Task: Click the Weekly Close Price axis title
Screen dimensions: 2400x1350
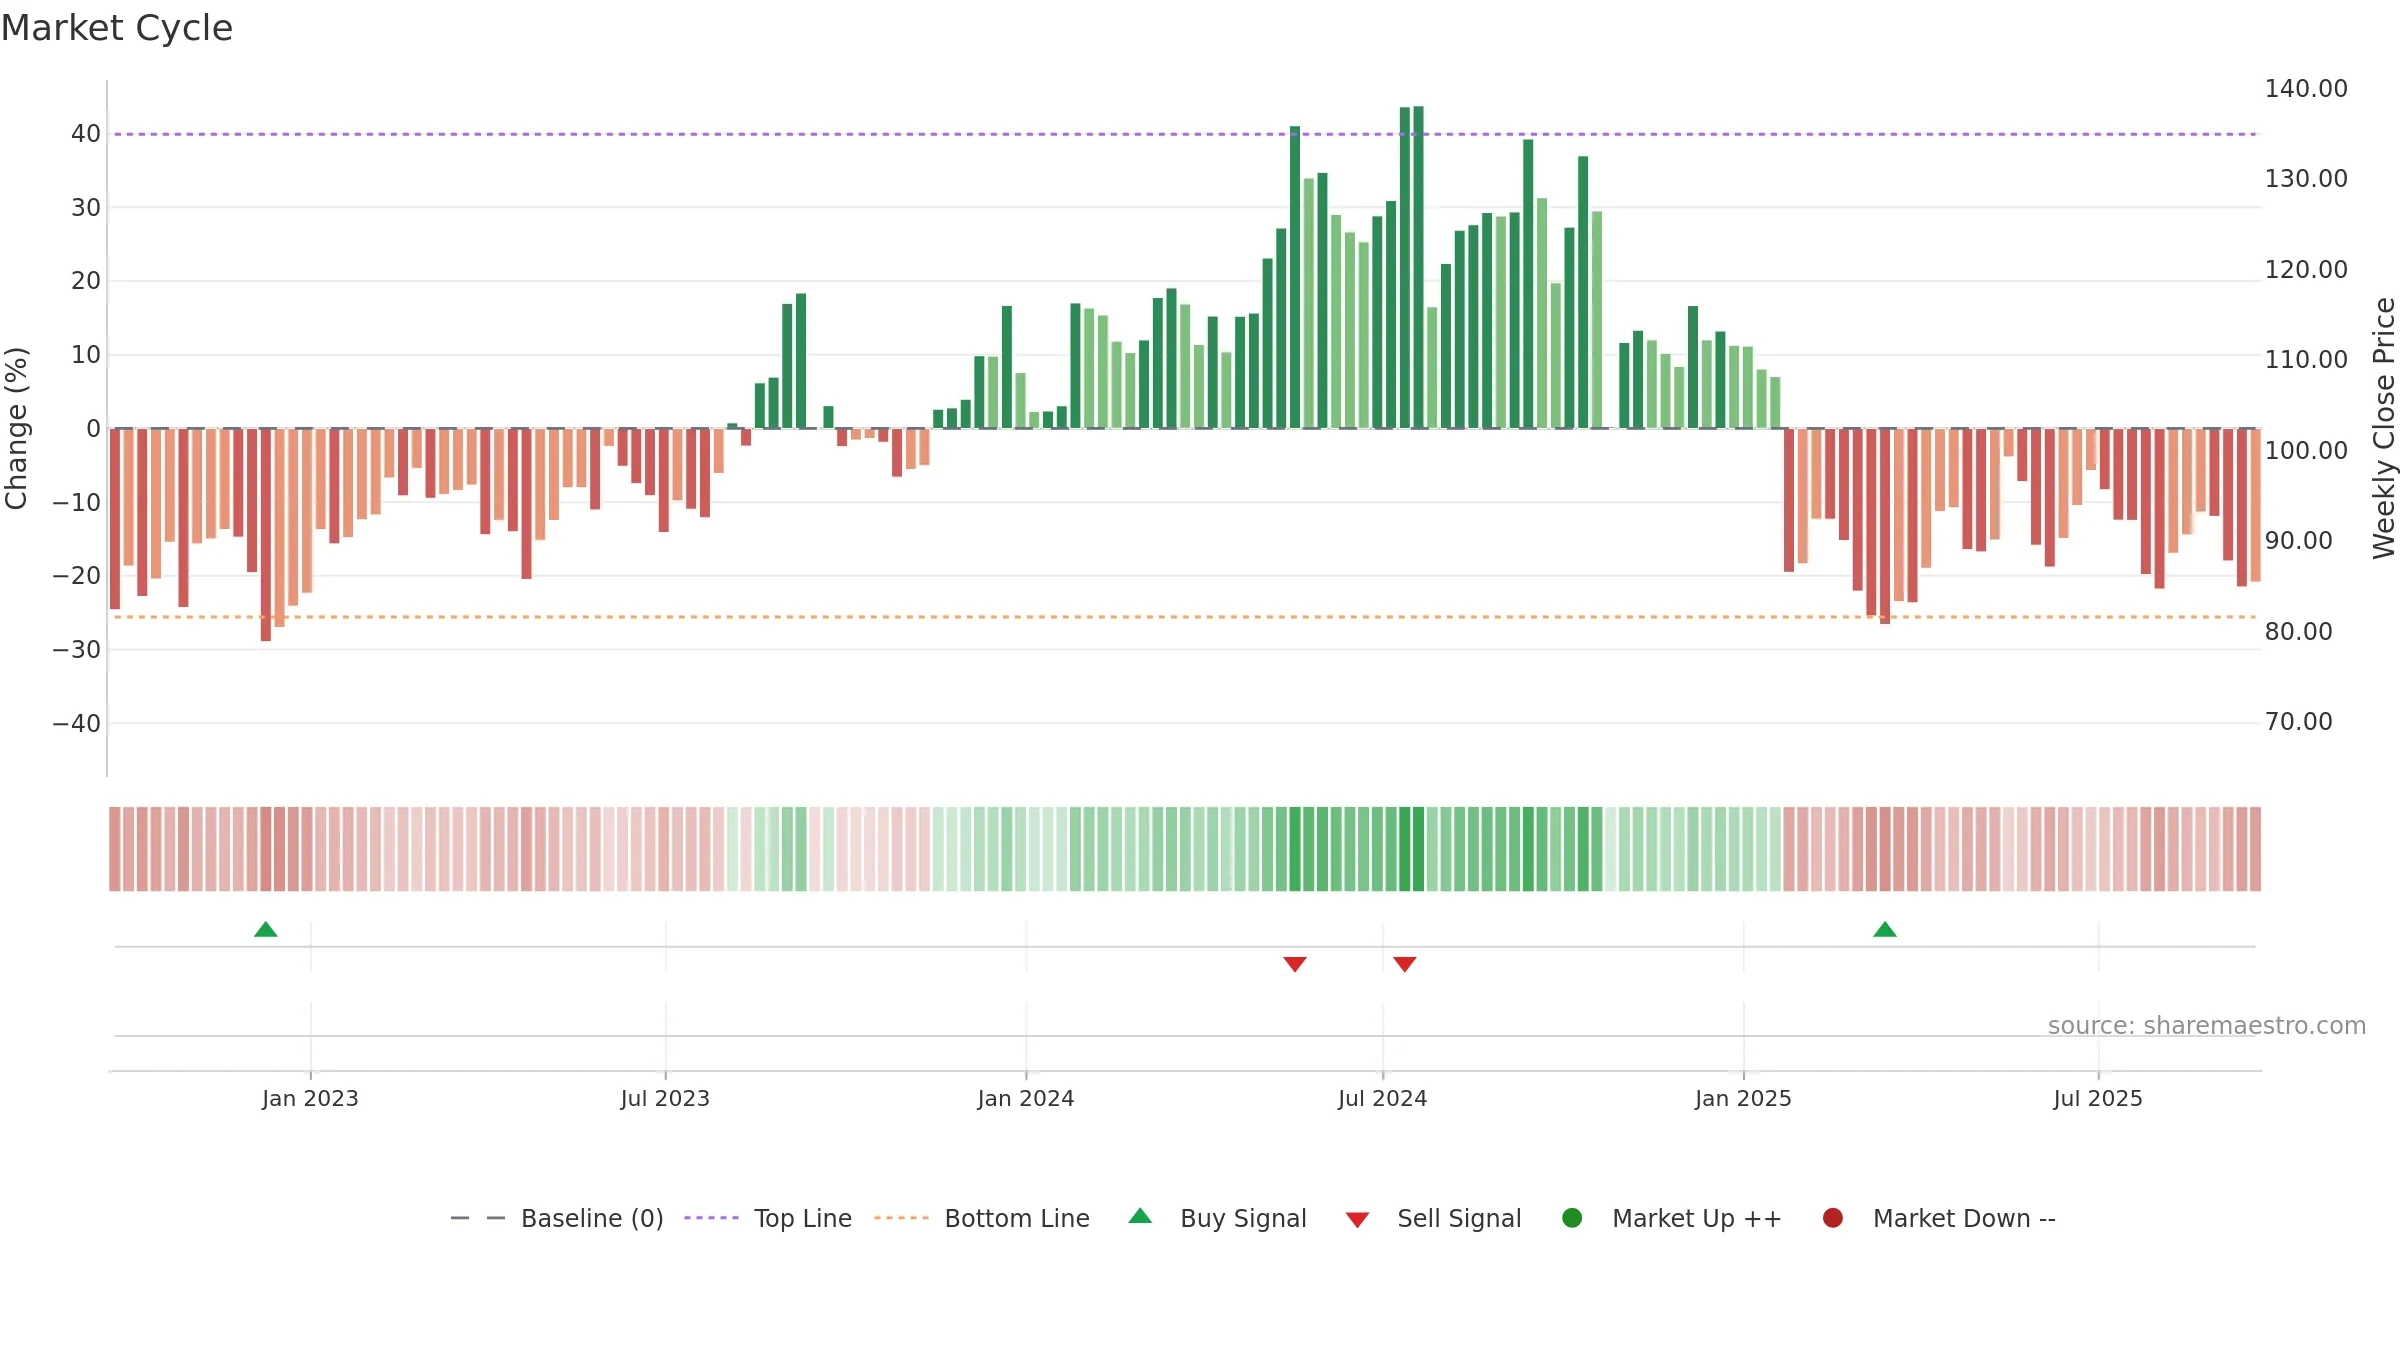Action: (x=2384, y=428)
